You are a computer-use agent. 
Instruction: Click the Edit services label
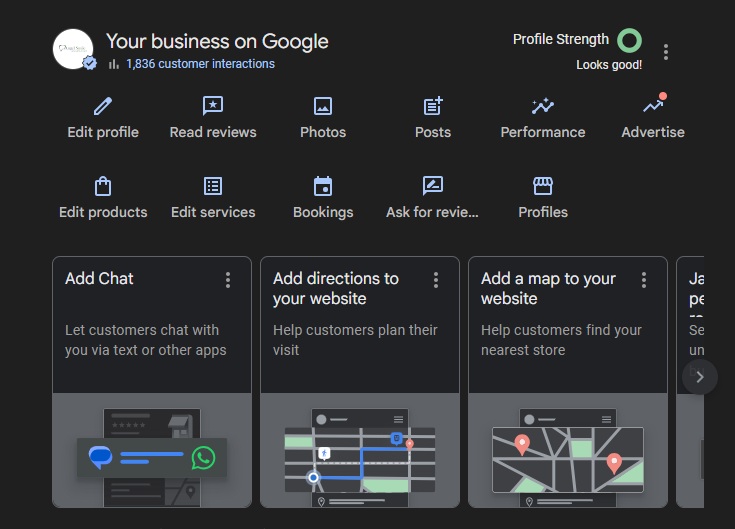tap(213, 212)
